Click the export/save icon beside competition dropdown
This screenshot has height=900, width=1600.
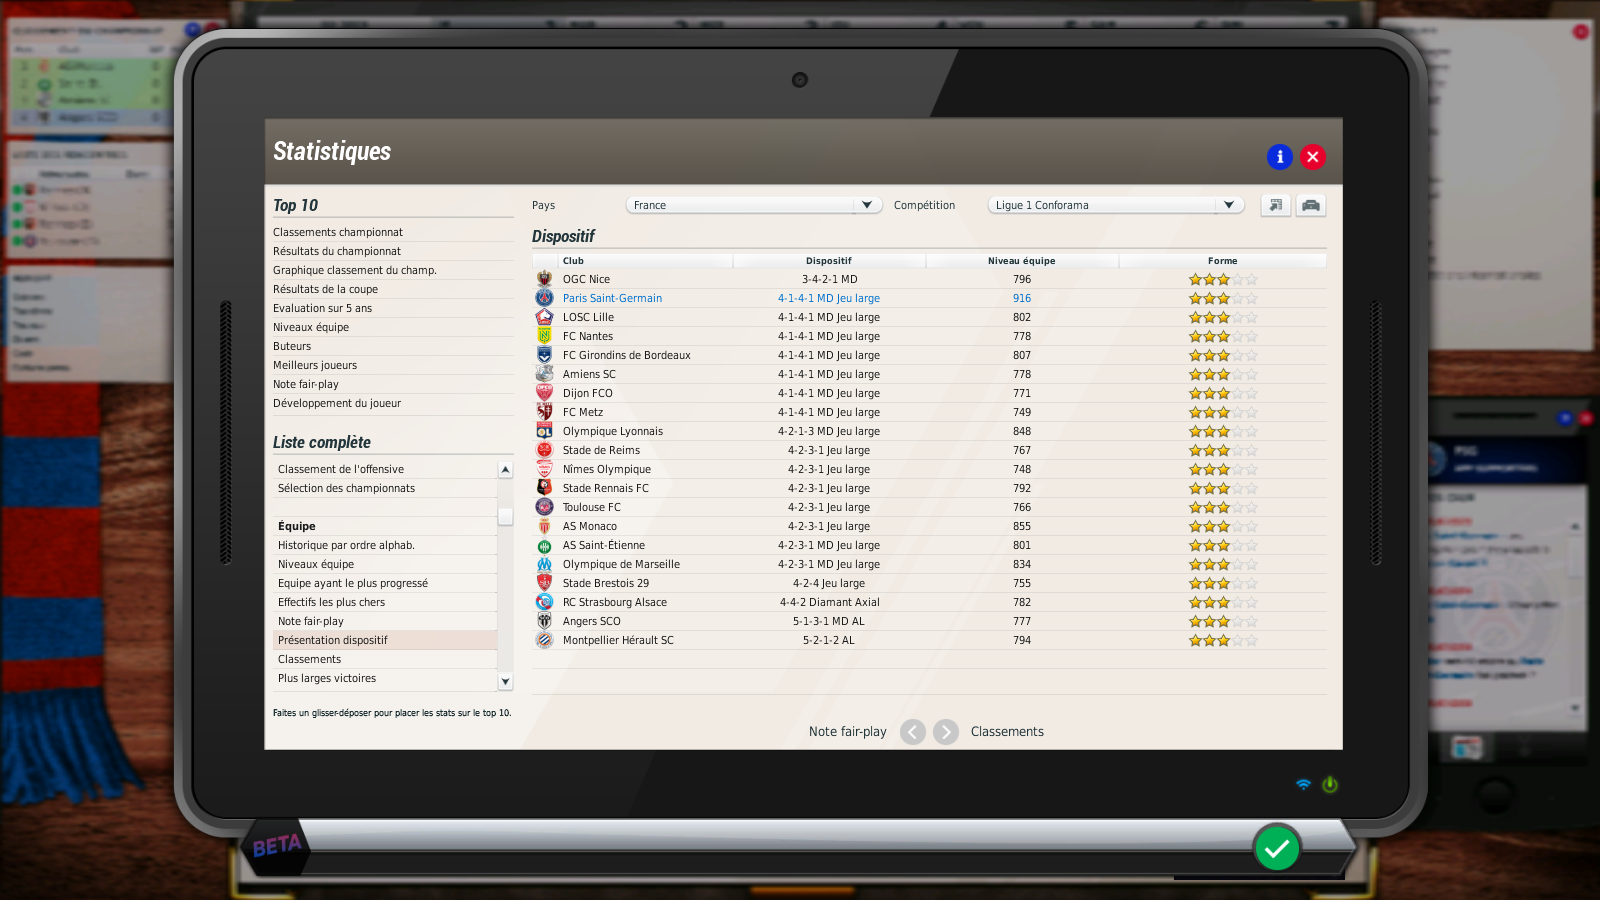pyautogui.click(x=1275, y=205)
